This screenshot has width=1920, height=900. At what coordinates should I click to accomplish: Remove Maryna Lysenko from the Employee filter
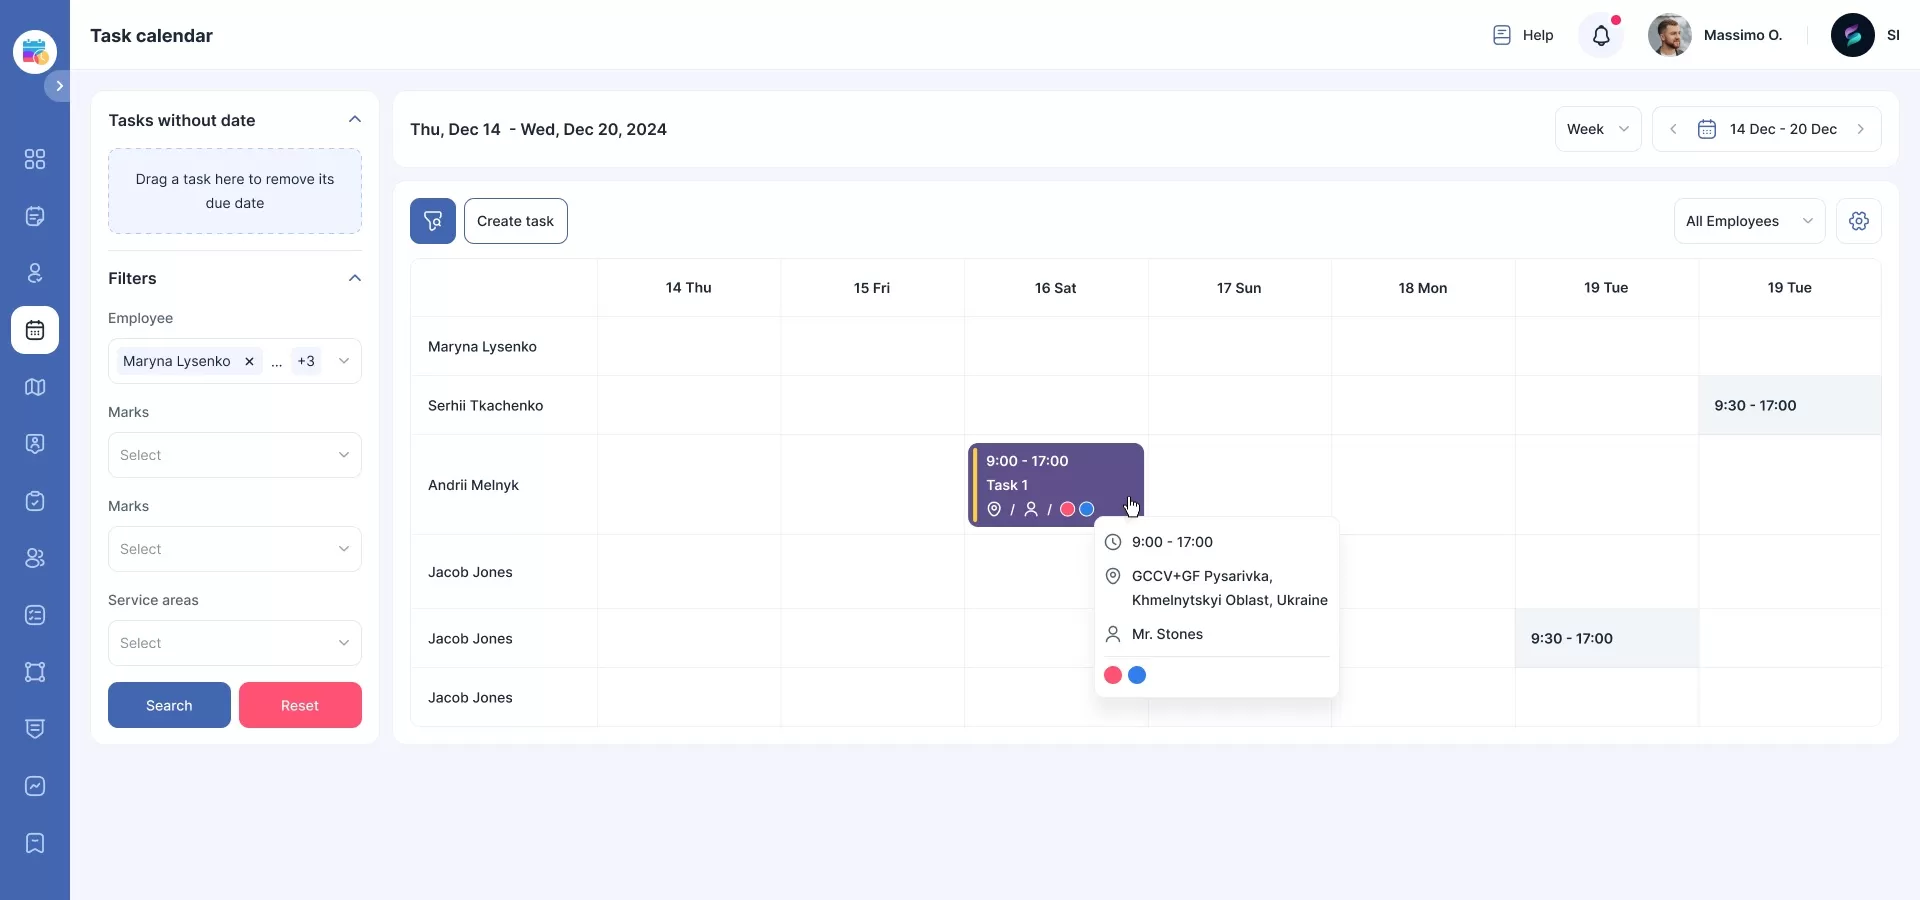(249, 362)
